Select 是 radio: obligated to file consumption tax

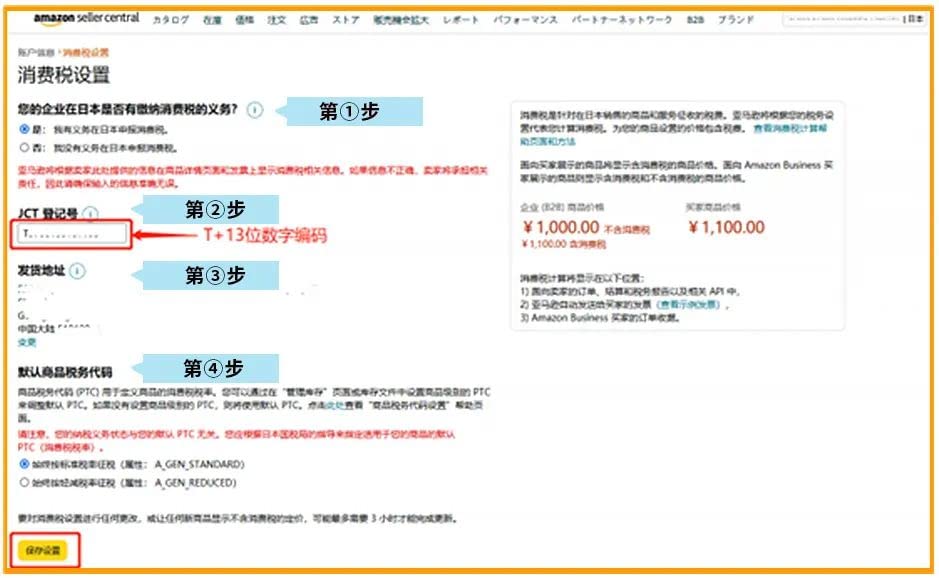click(25, 130)
